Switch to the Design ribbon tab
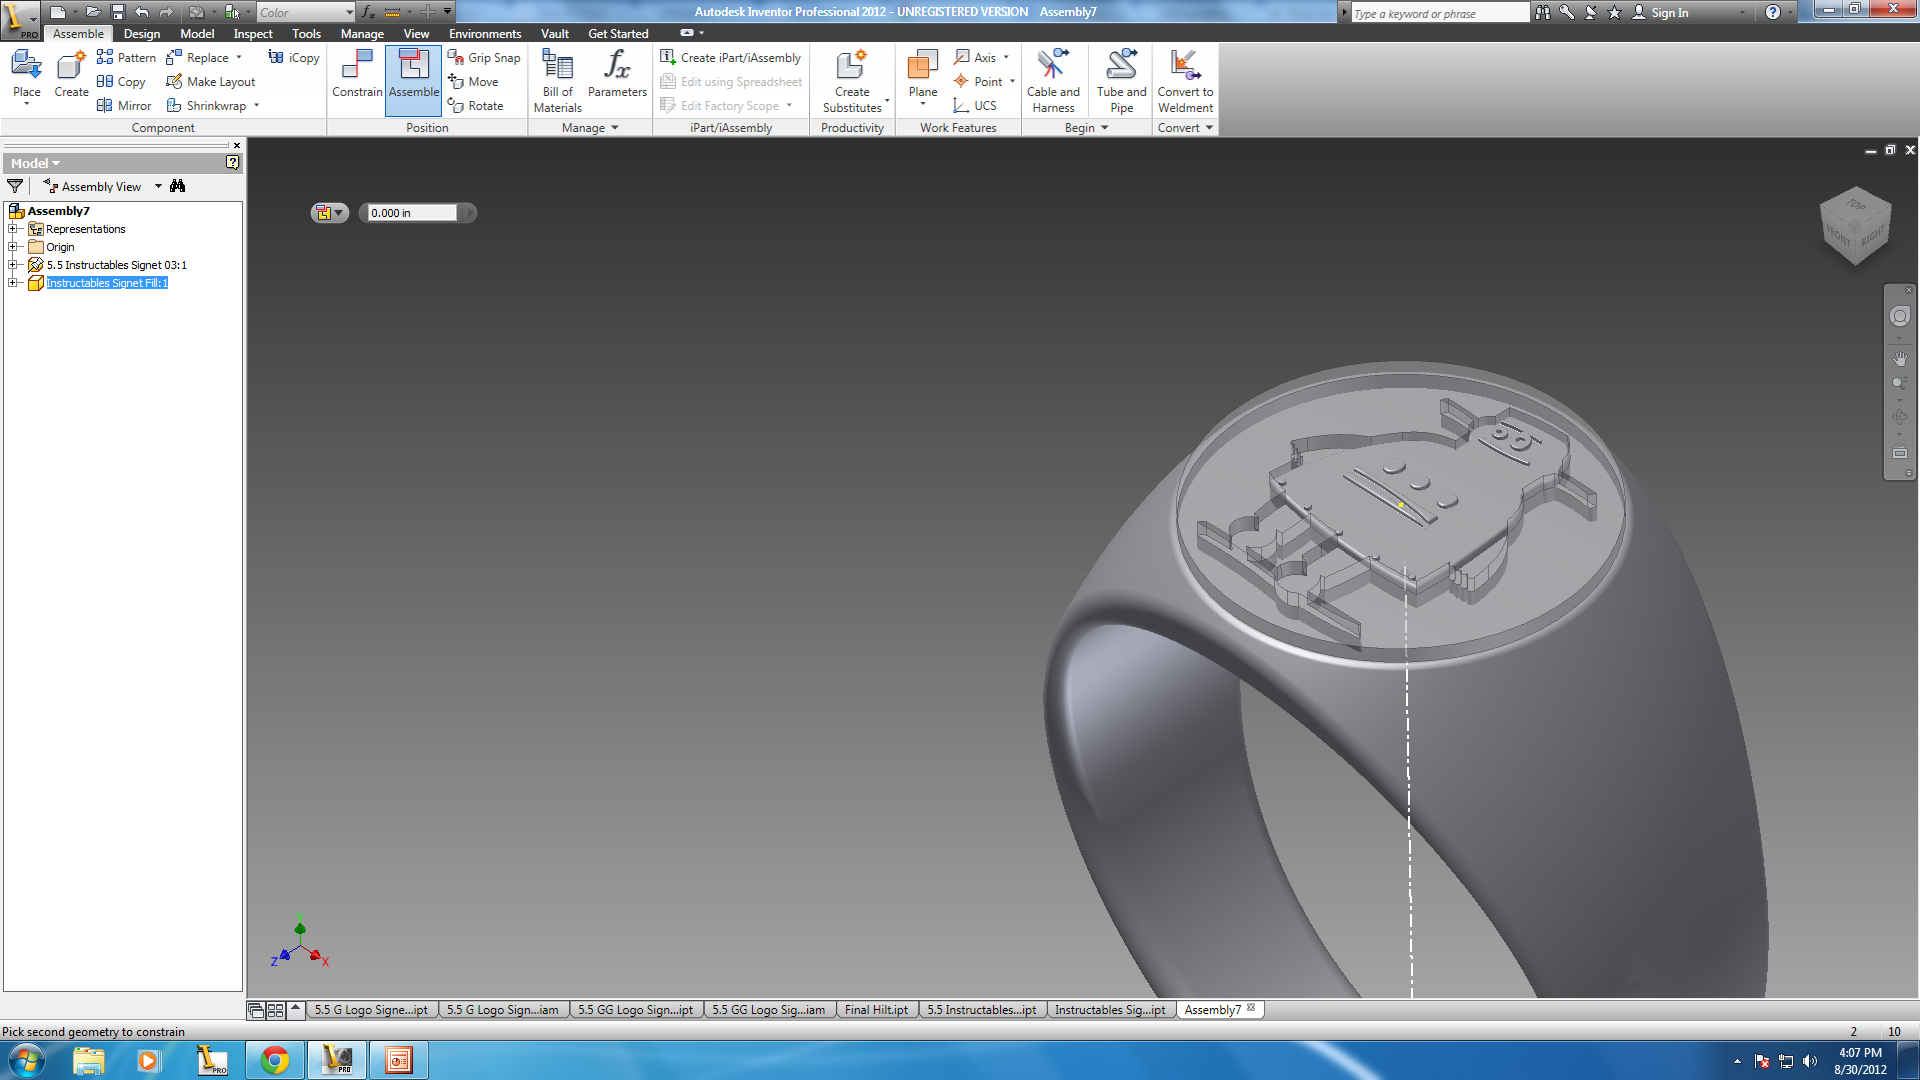Viewport: 1920px width, 1080px height. pos(142,34)
